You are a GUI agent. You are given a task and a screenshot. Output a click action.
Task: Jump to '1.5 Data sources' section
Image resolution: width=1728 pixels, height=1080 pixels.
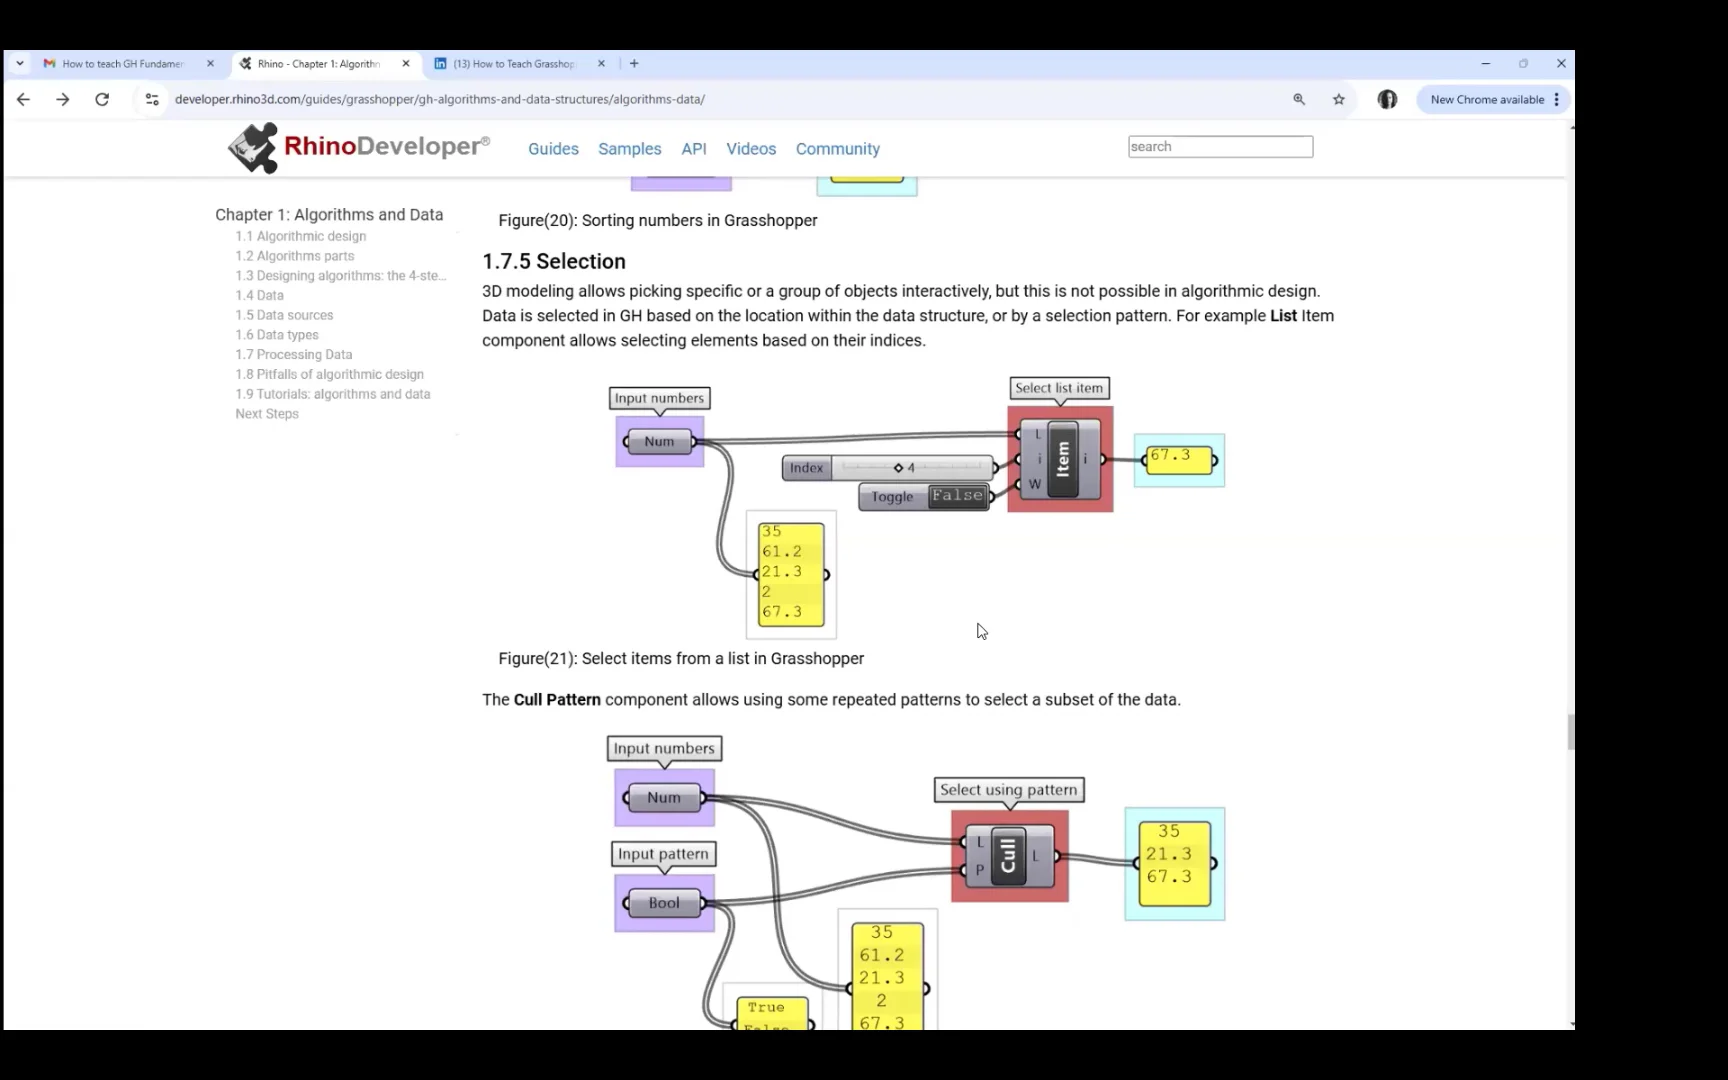pos(284,315)
